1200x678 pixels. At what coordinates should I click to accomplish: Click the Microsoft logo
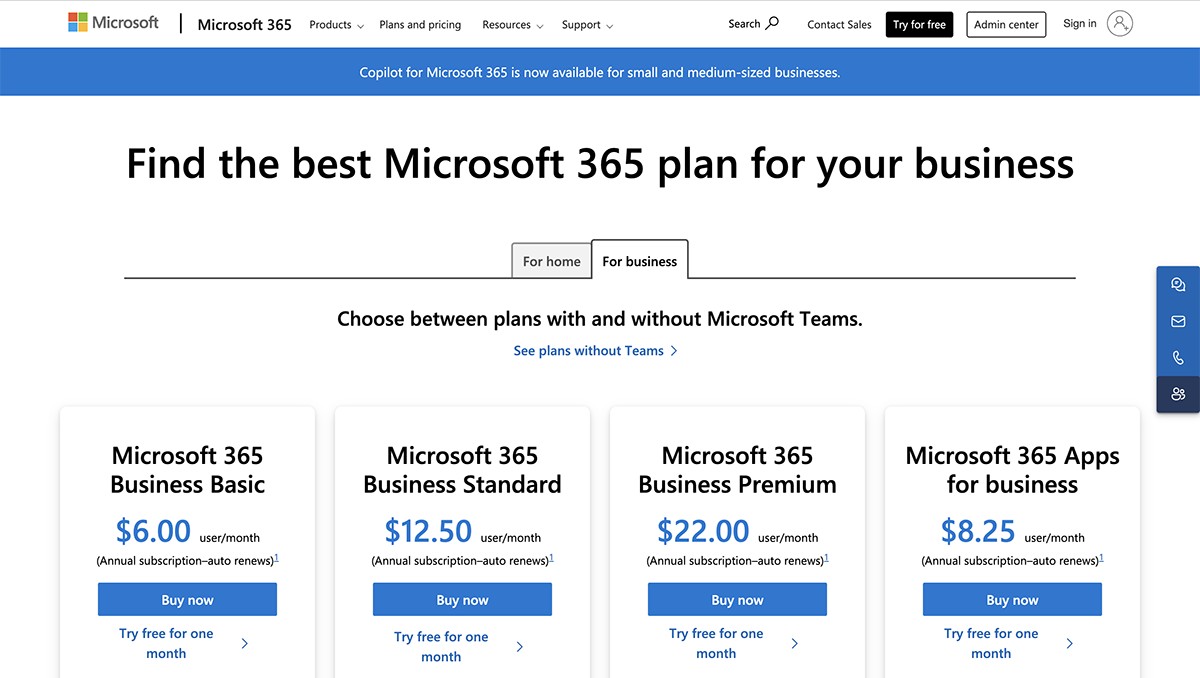point(112,22)
